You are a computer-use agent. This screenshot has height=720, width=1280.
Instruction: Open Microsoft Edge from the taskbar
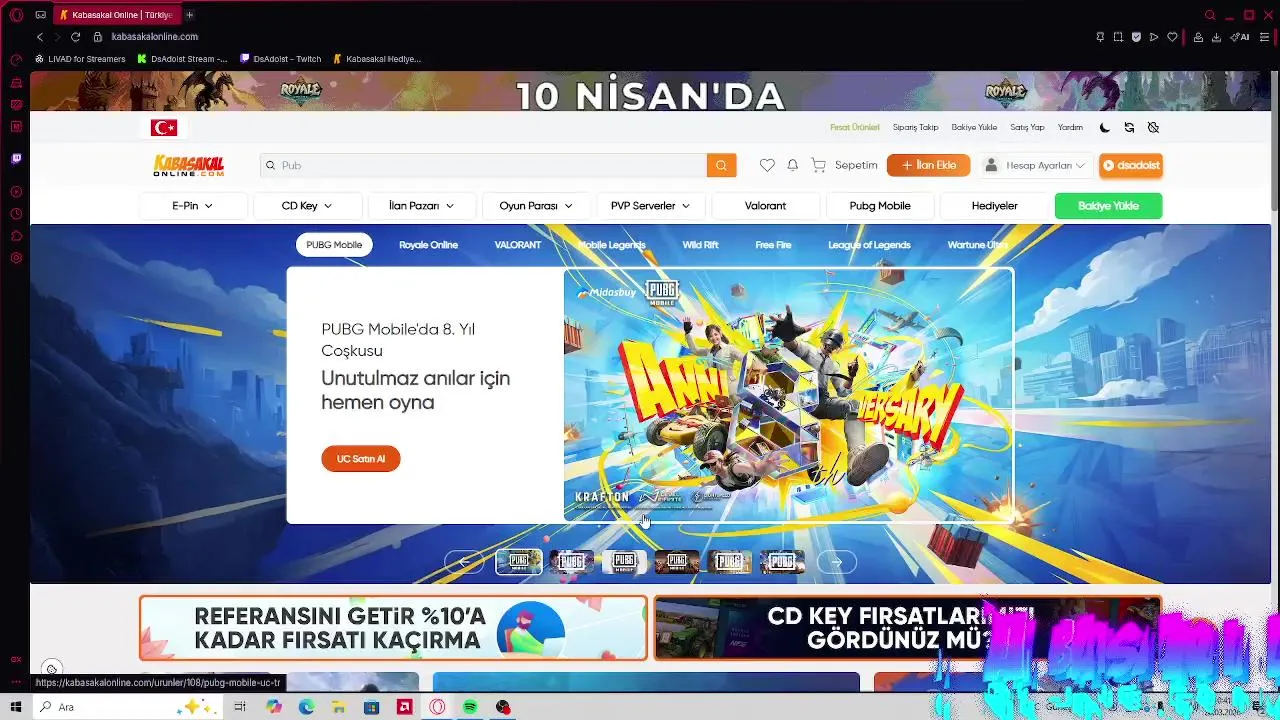point(307,707)
